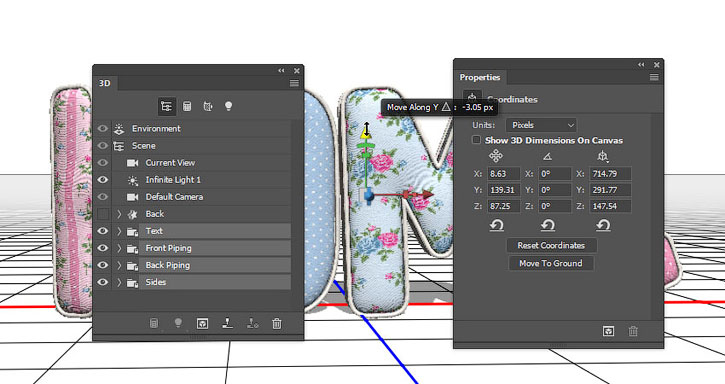This screenshot has width=725, height=384.
Task: Enable Show 3D Dimensions On Canvas
Action: point(476,140)
